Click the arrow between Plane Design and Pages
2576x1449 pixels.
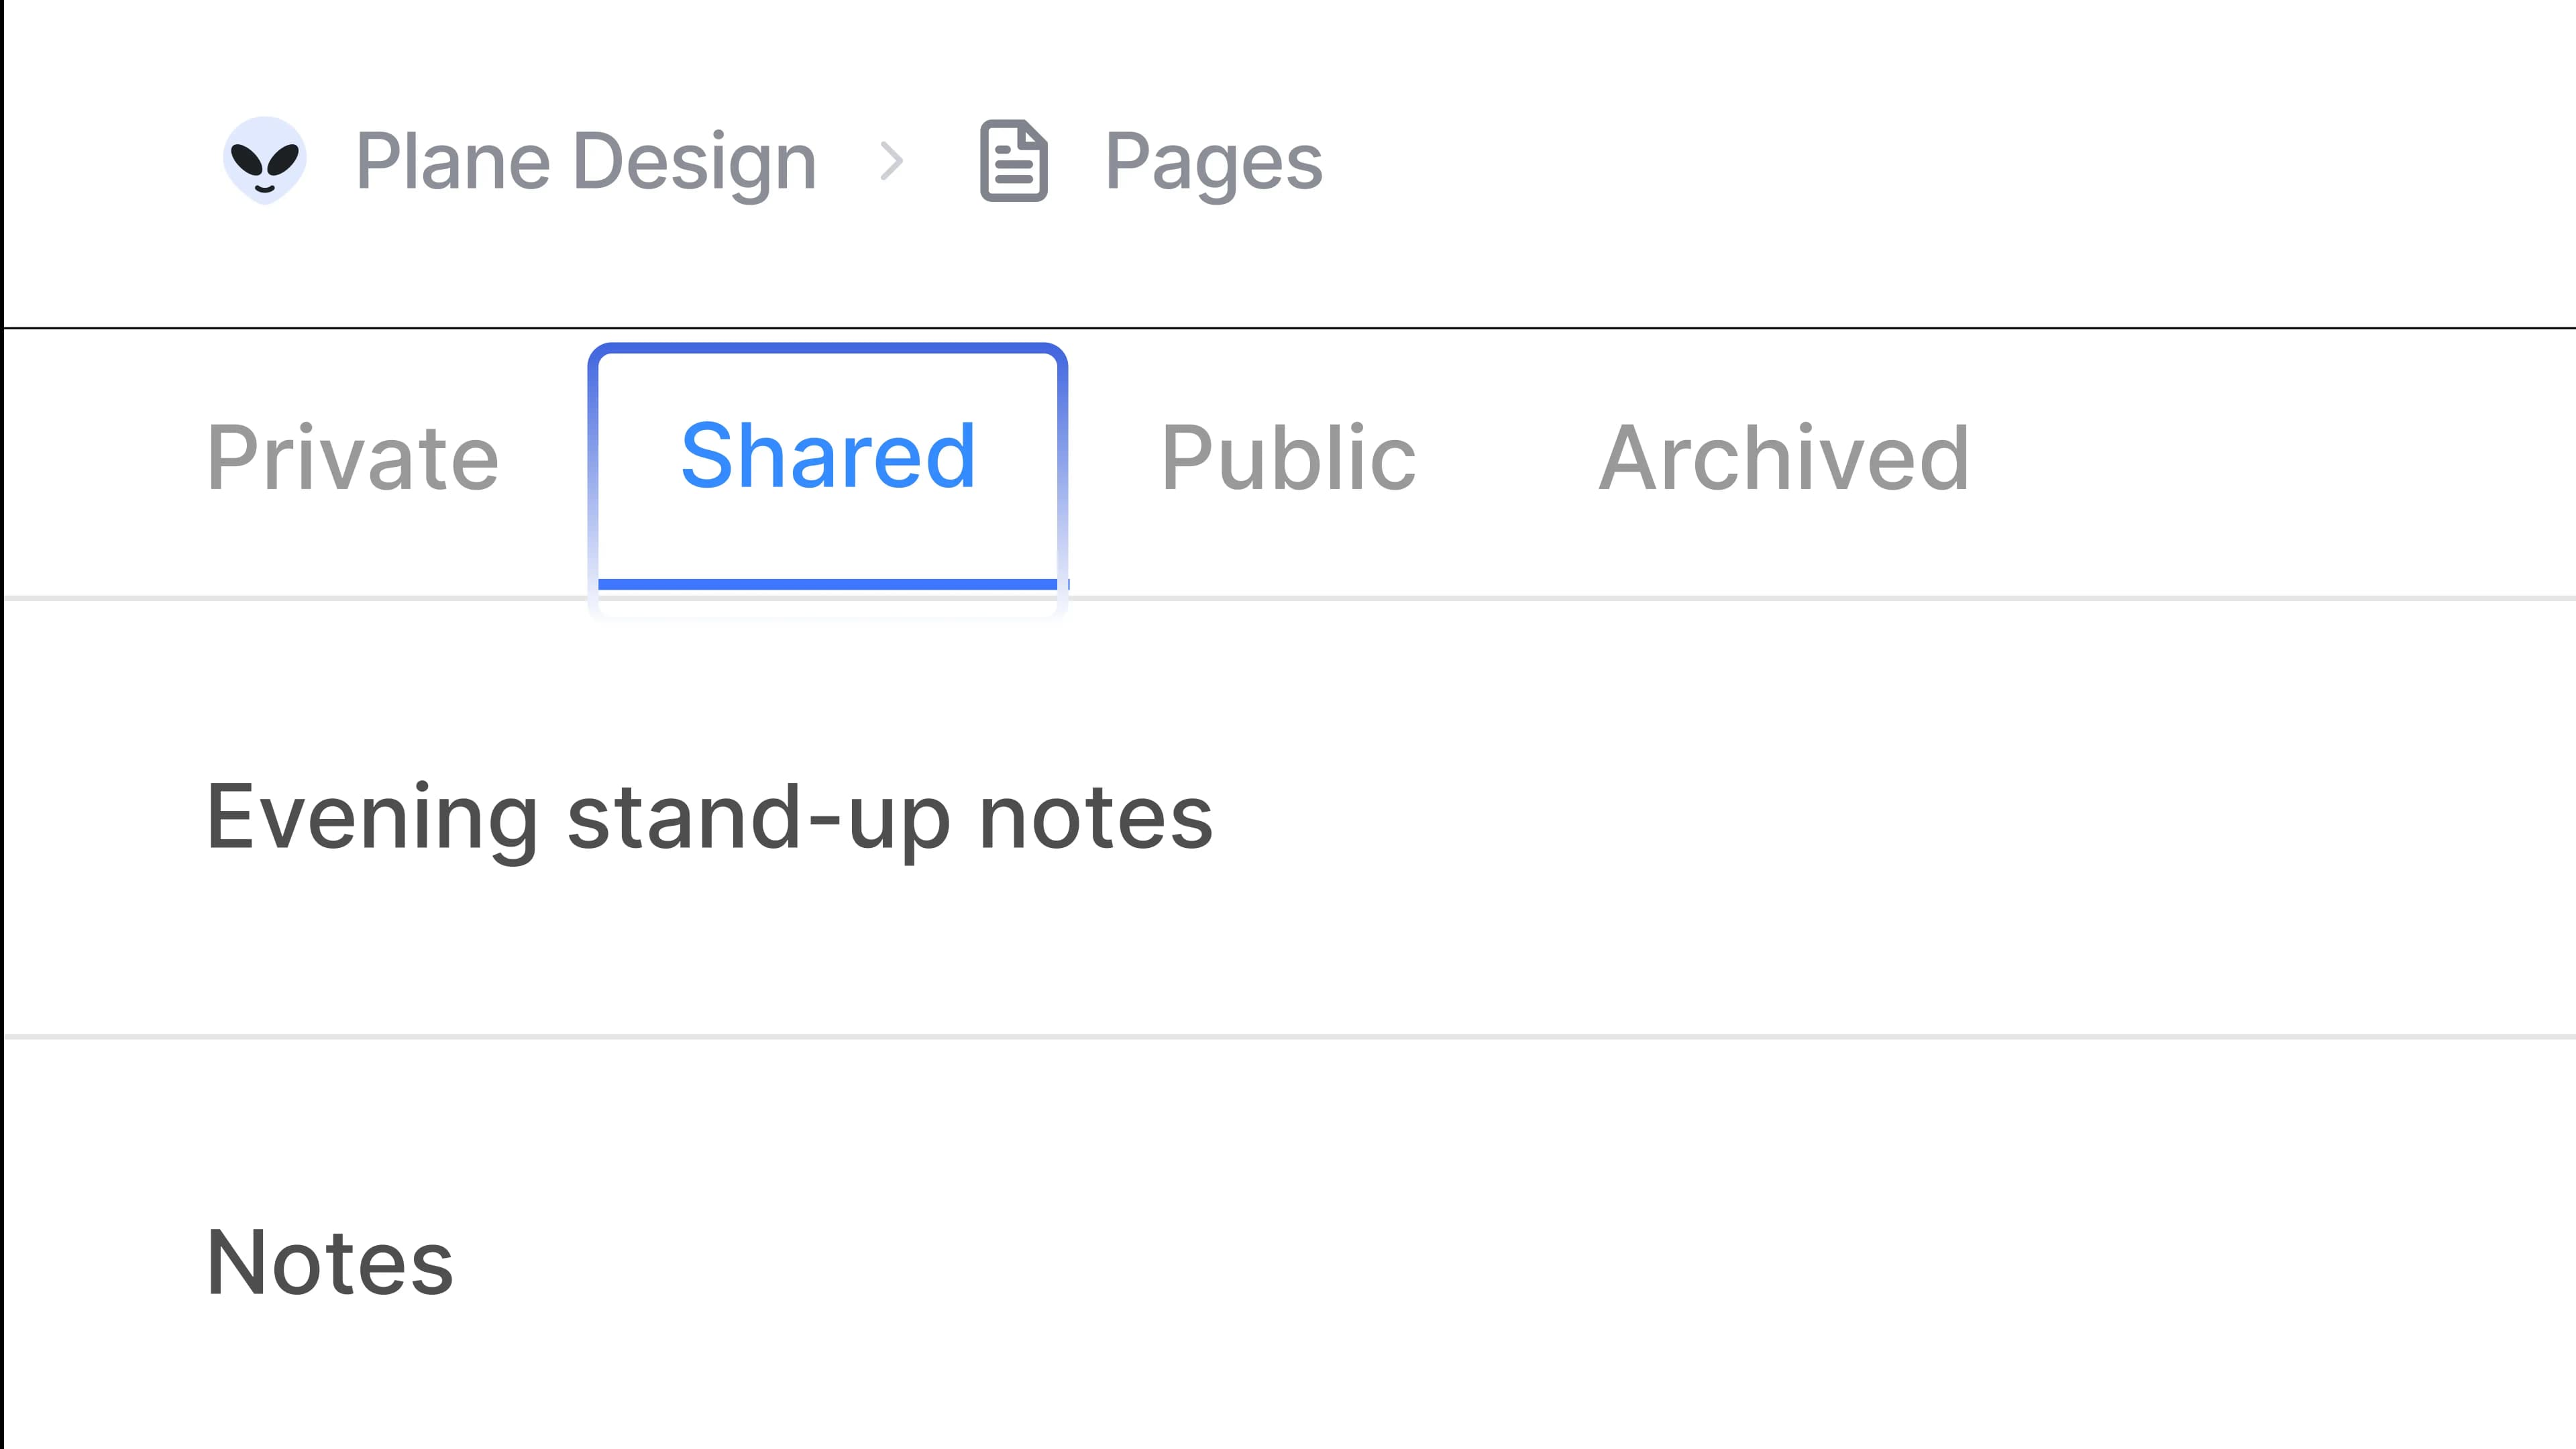pyautogui.click(x=891, y=161)
